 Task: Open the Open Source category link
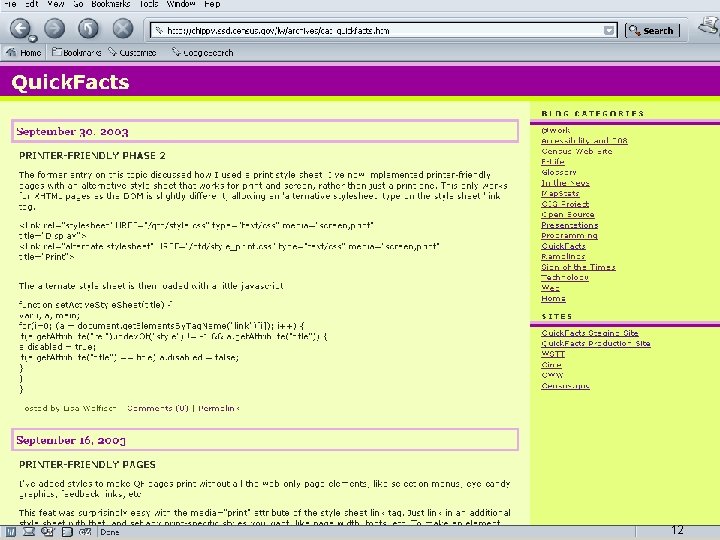click(x=568, y=215)
